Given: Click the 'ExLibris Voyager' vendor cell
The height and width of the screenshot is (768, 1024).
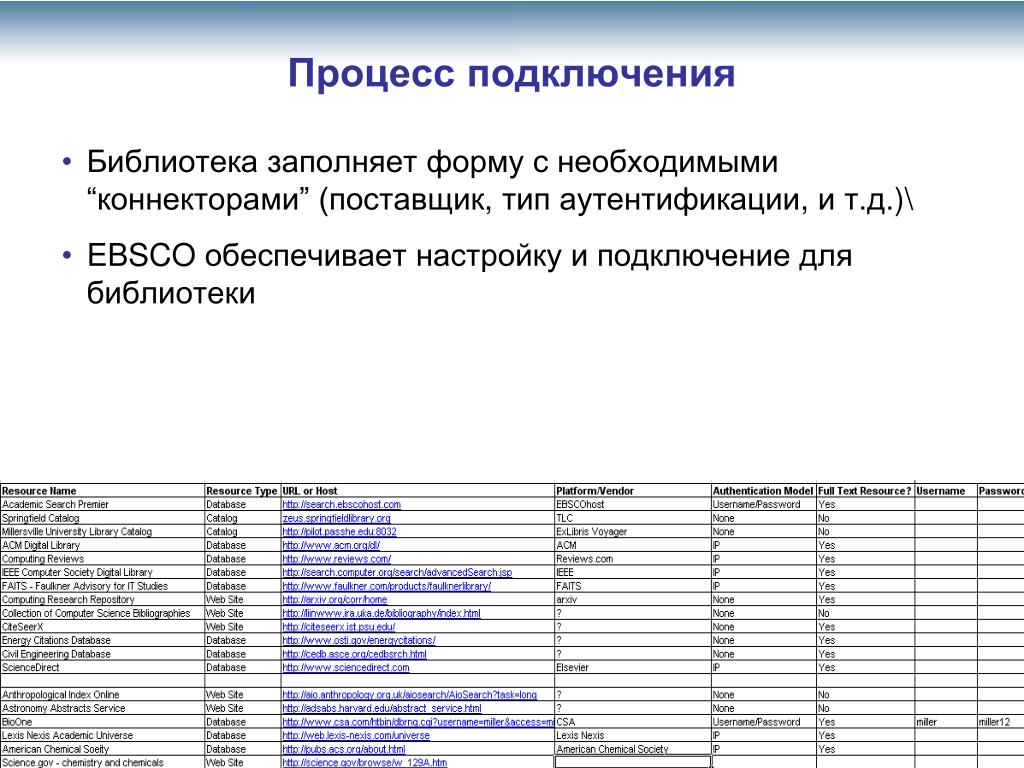Looking at the screenshot, I should (633, 532).
